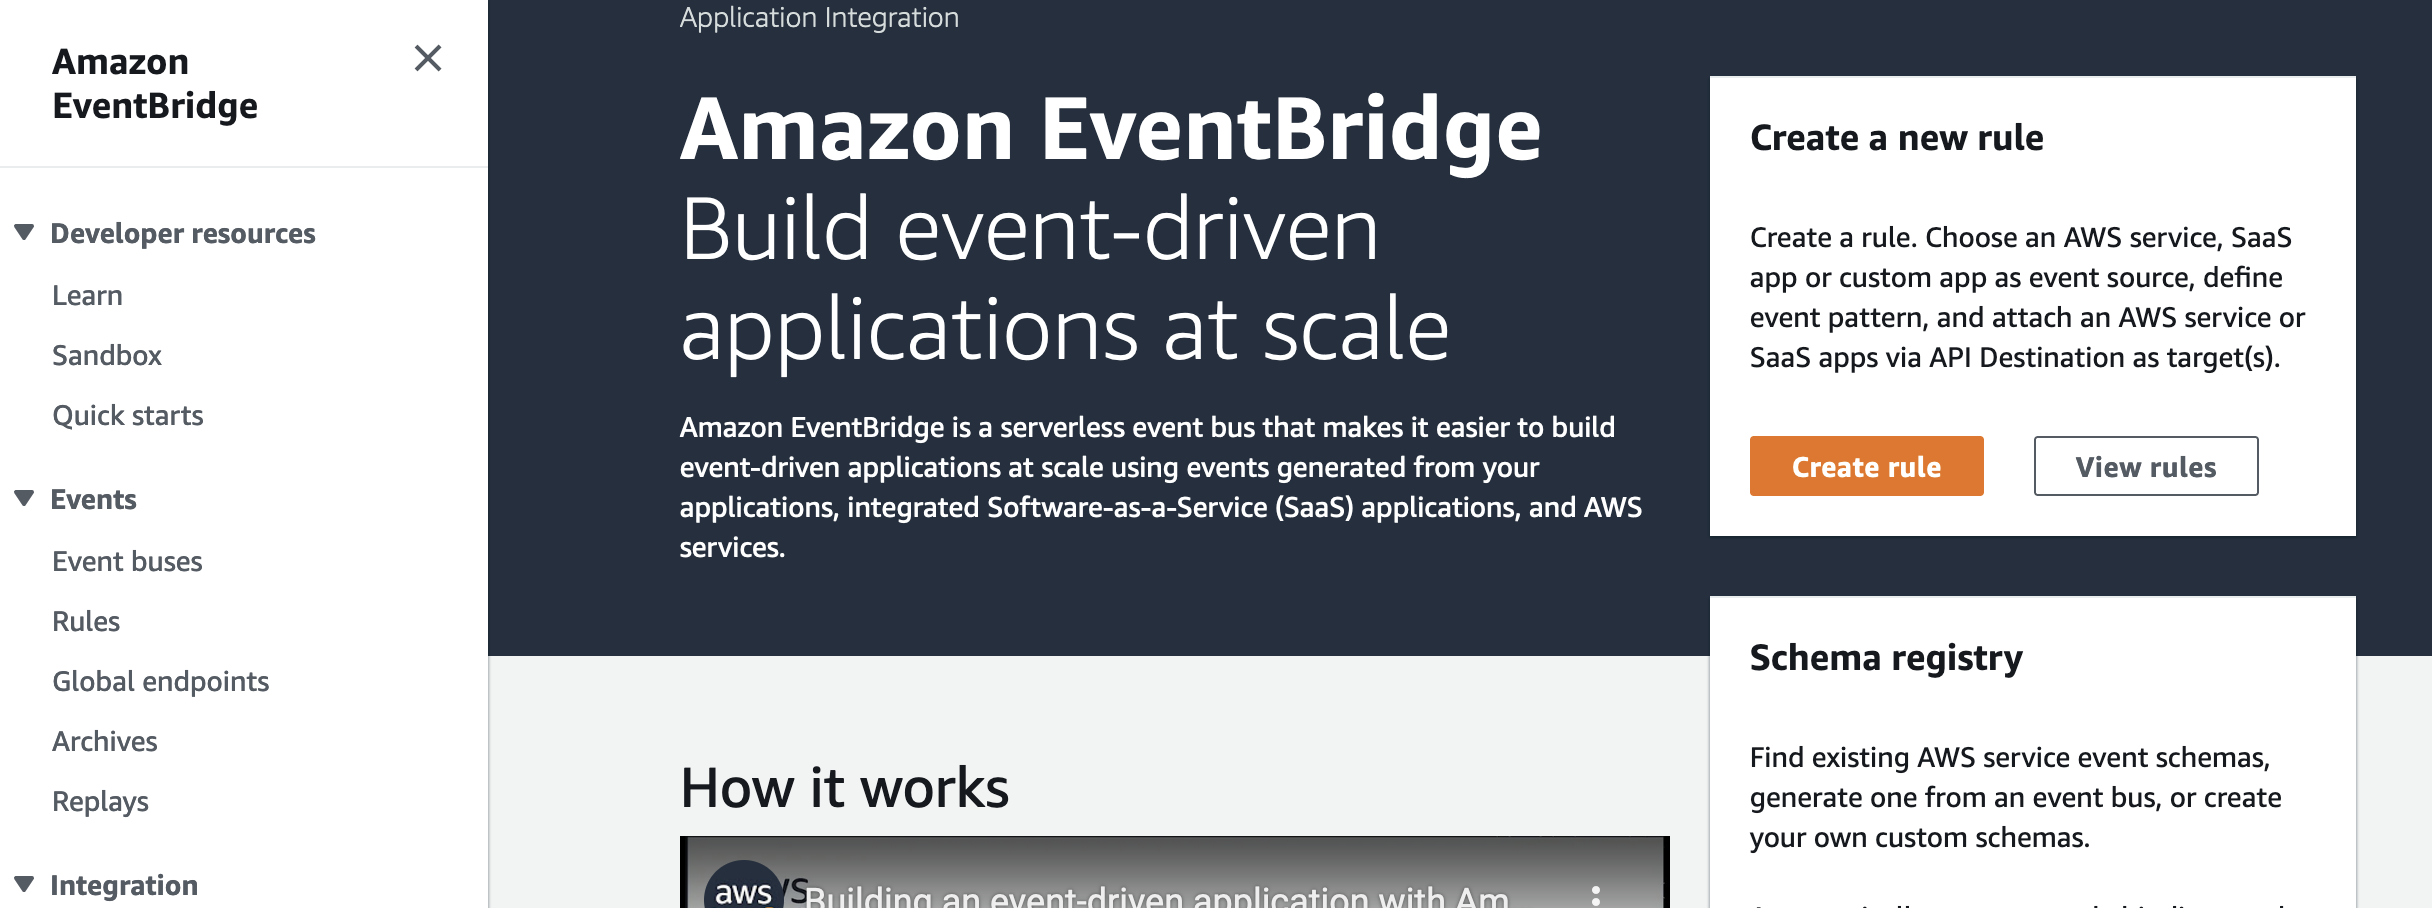Open the Replays page

[x=101, y=800]
